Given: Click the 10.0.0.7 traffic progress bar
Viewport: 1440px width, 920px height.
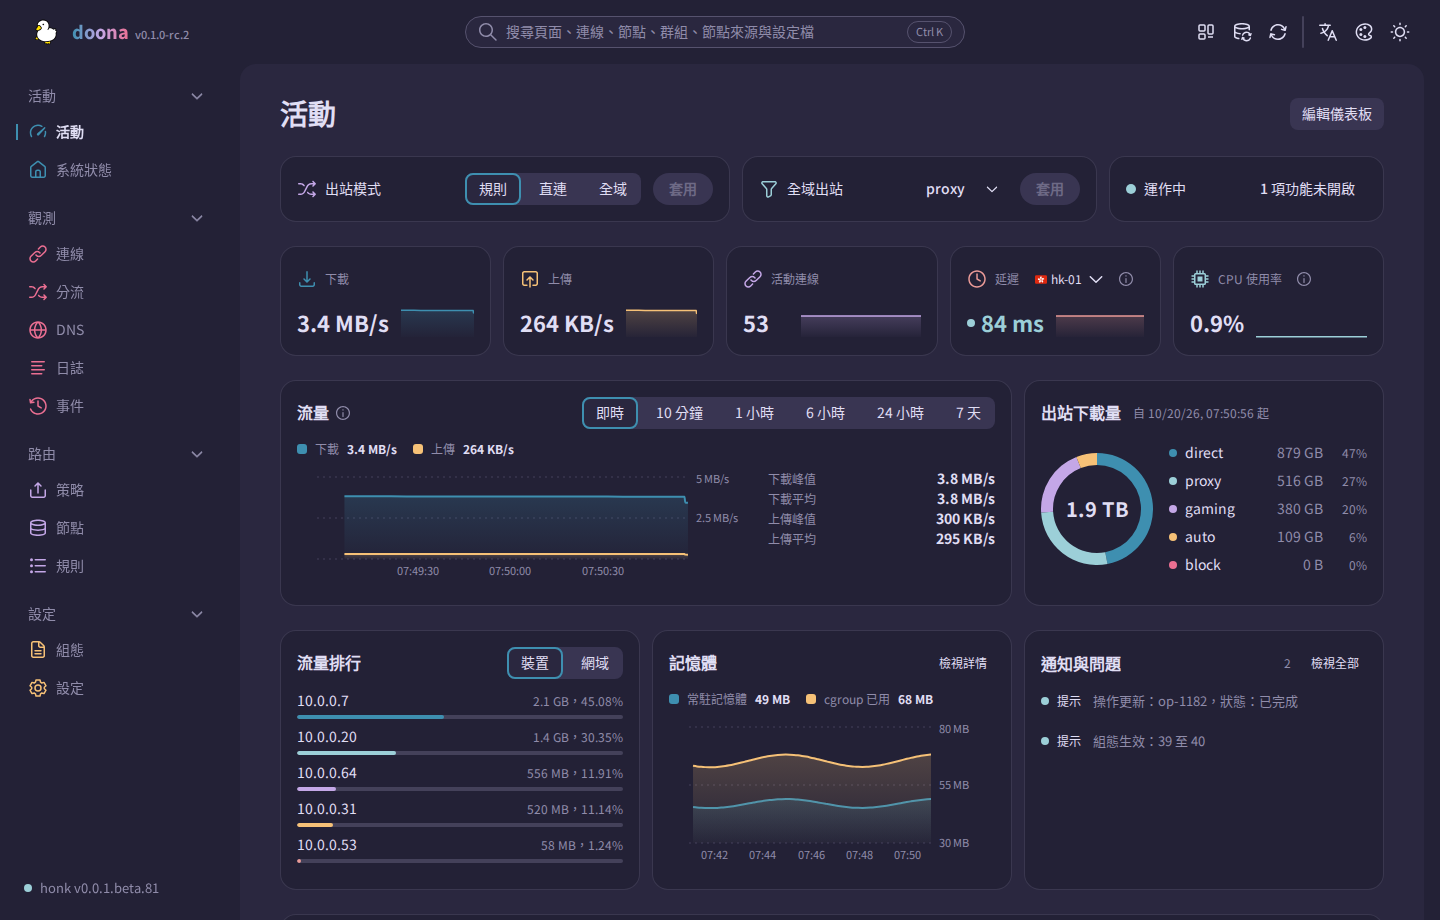Looking at the screenshot, I should tap(460, 717).
